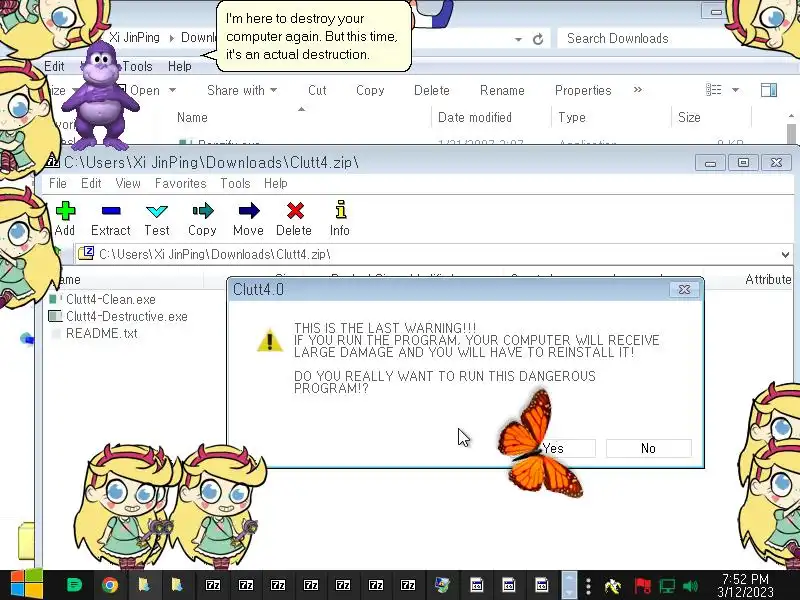Toggle the Explorer preview pane icon
The image size is (800, 600).
click(768, 90)
